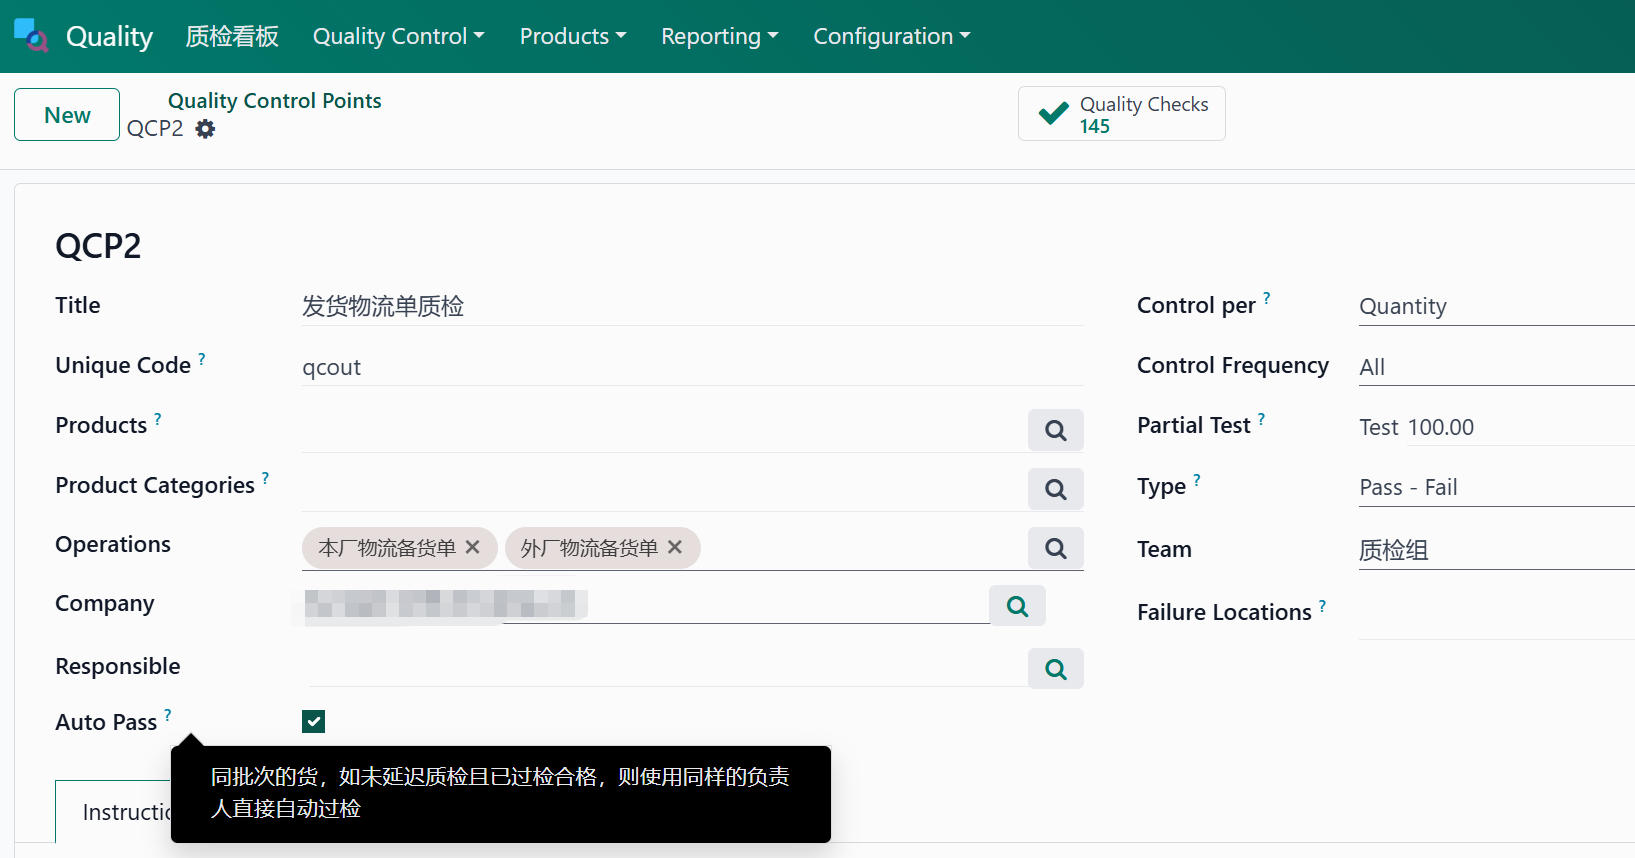Click the New button
This screenshot has width=1635, height=858.
(67, 115)
